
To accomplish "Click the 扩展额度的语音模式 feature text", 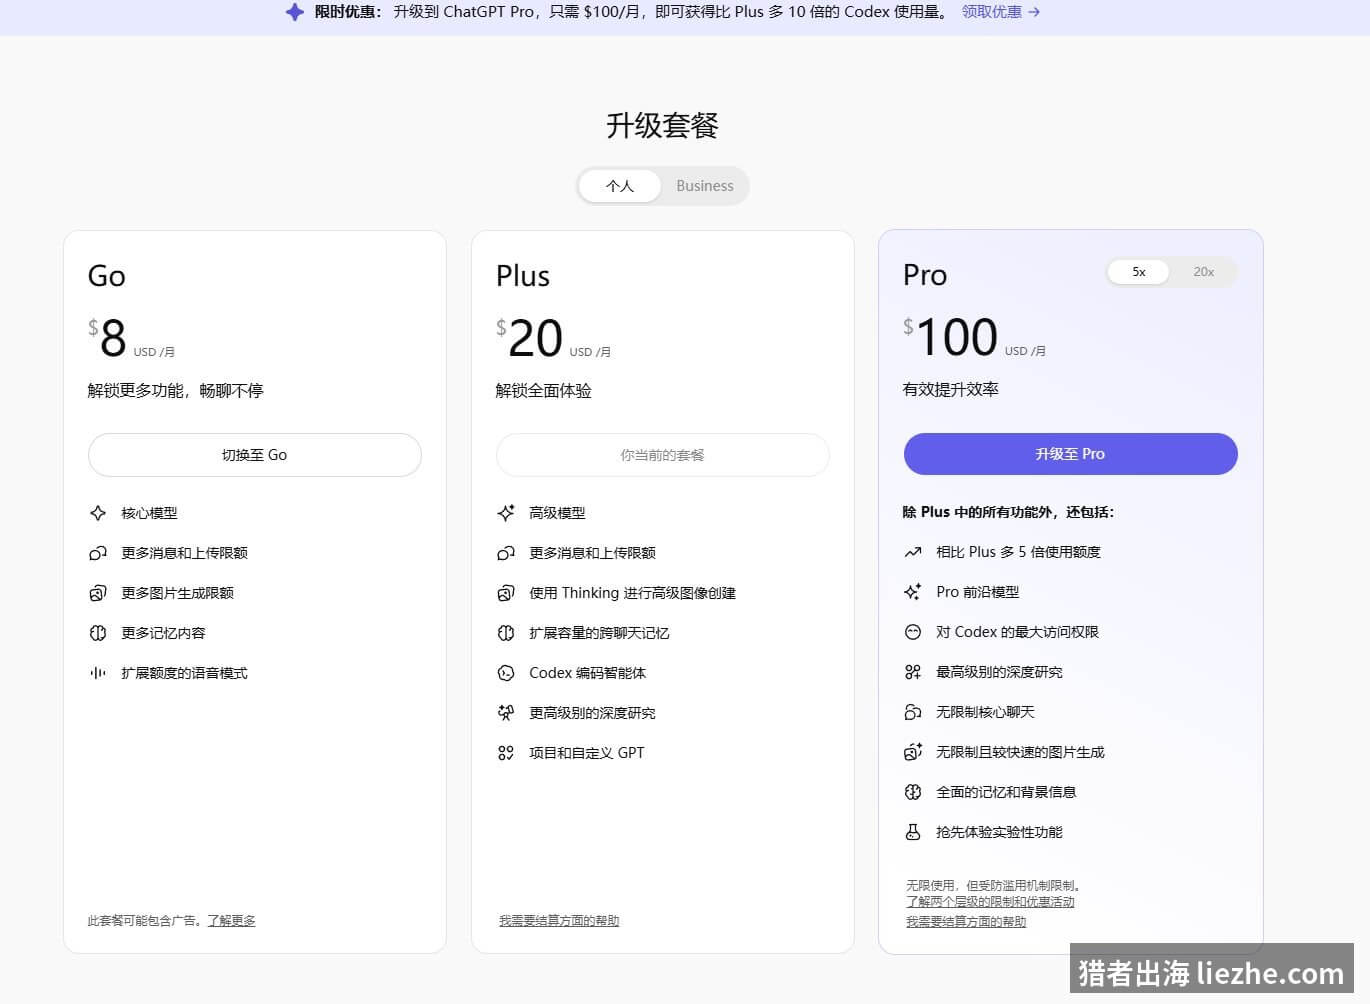I will click(185, 673).
